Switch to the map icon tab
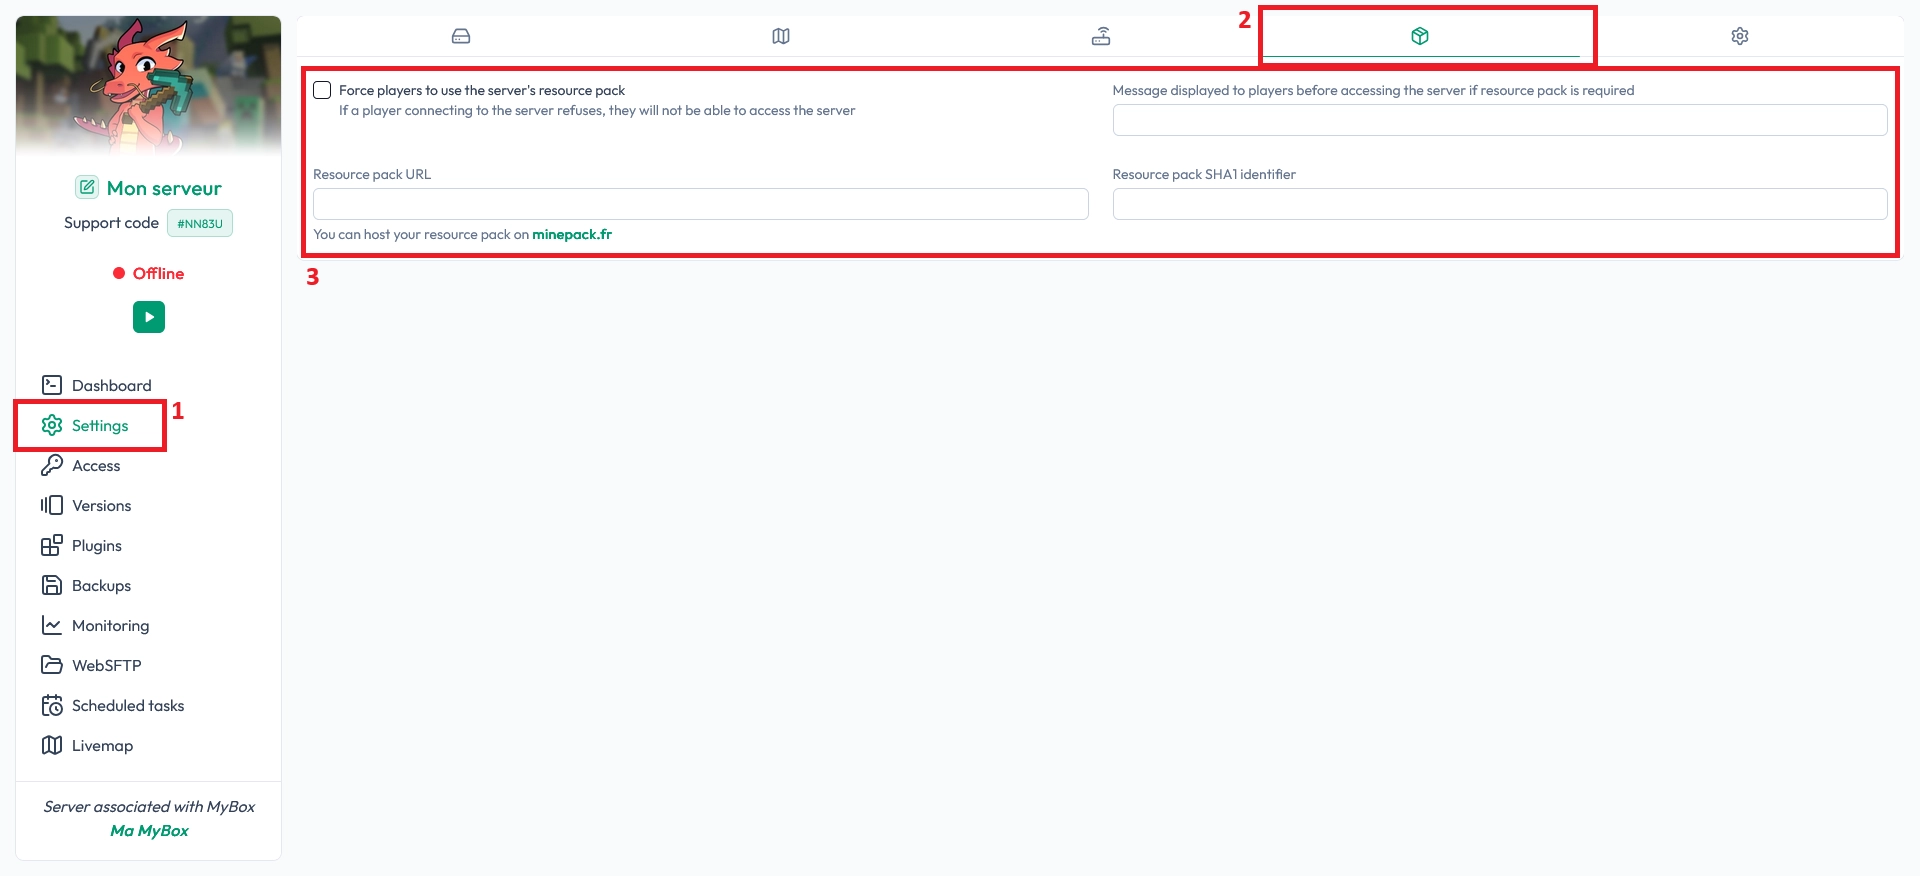The width and height of the screenshot is (1920, 876). click(781, 36)
